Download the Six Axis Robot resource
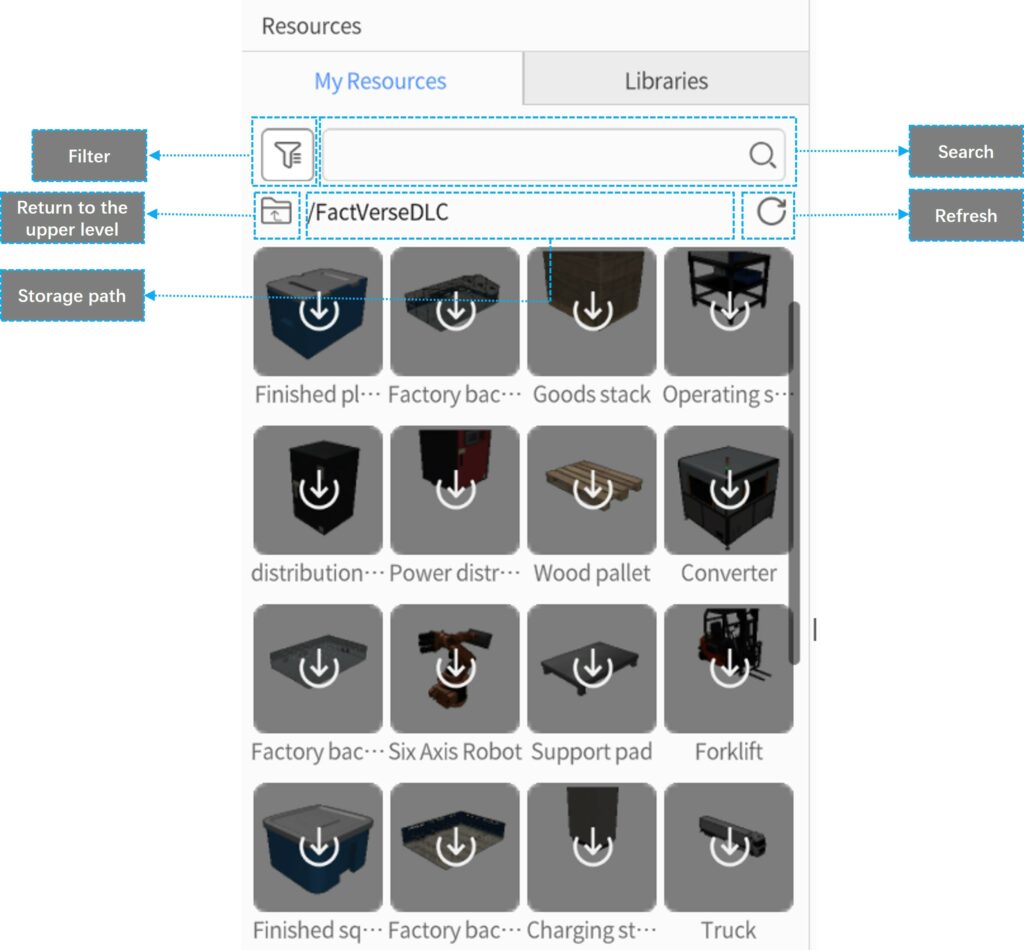Screen dimensions: 1024x950 pyautogui.click(x=456, y=668)
